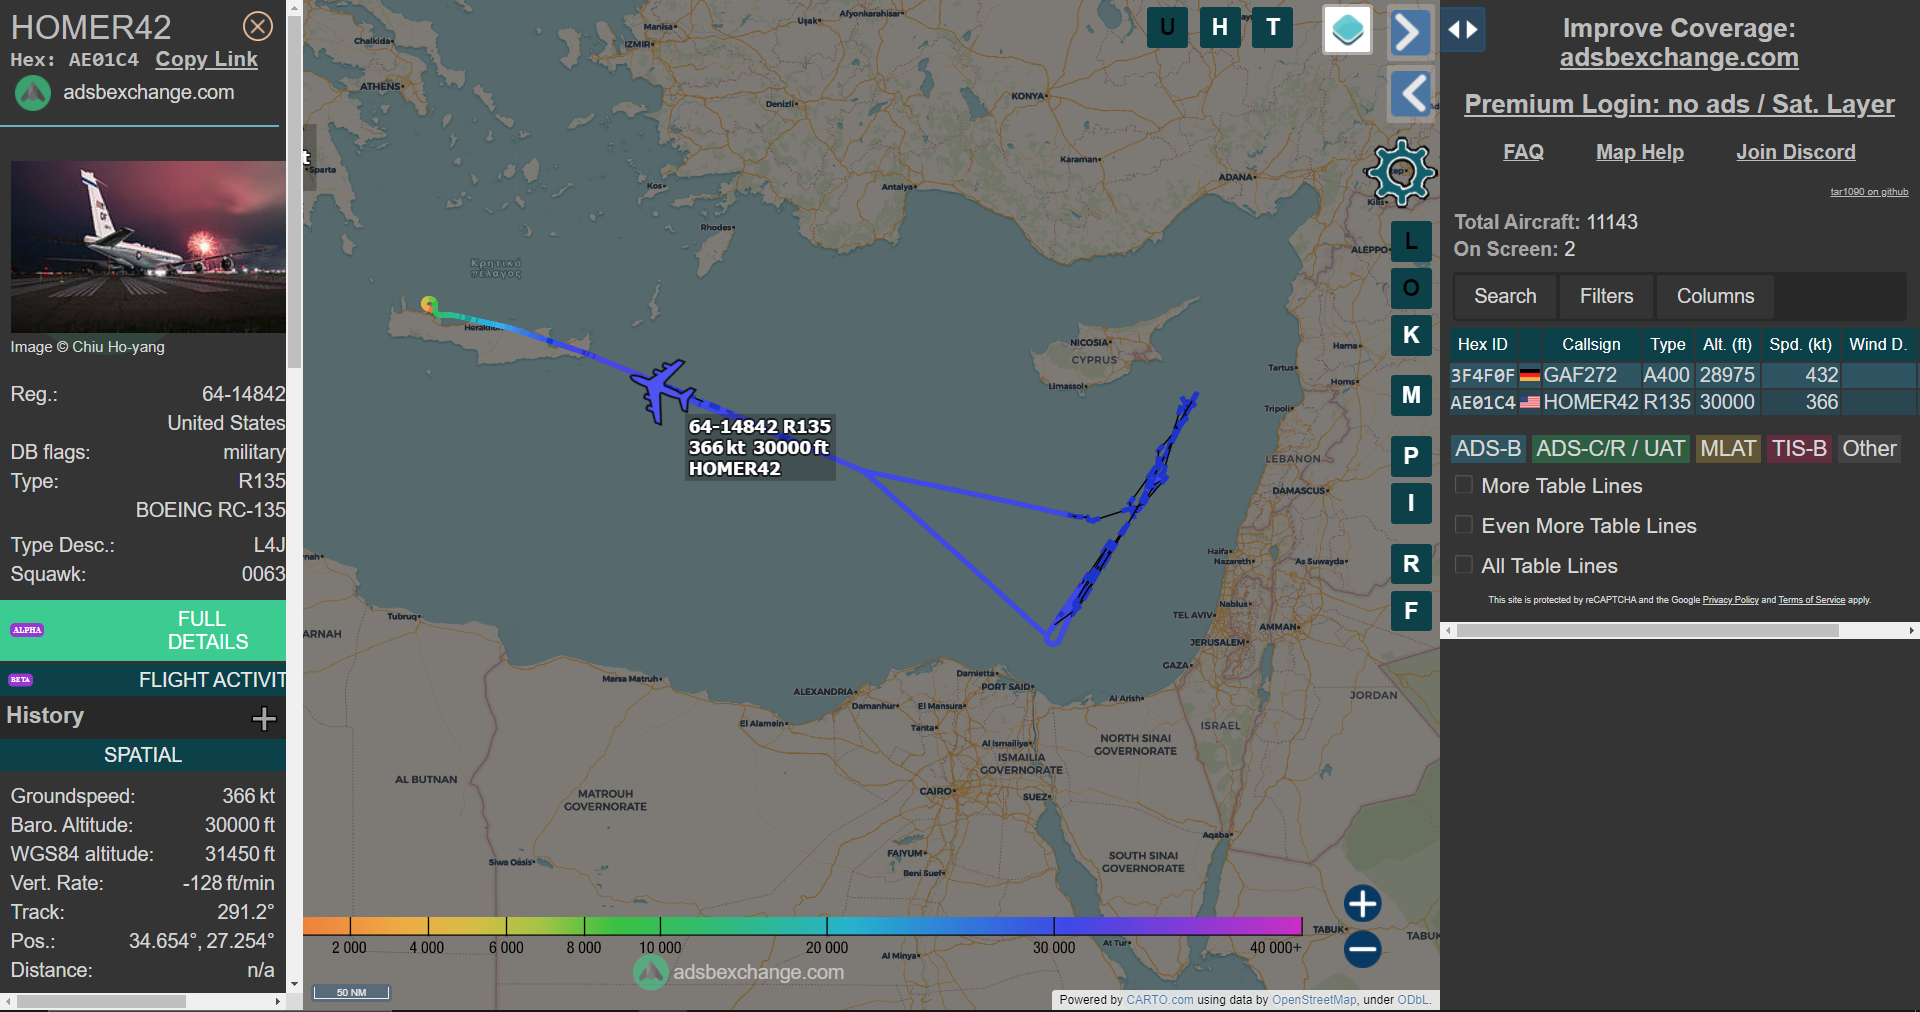Sort table by Wind D. column
This screenshot has height=1012, width=1920.
(1877, 344)
